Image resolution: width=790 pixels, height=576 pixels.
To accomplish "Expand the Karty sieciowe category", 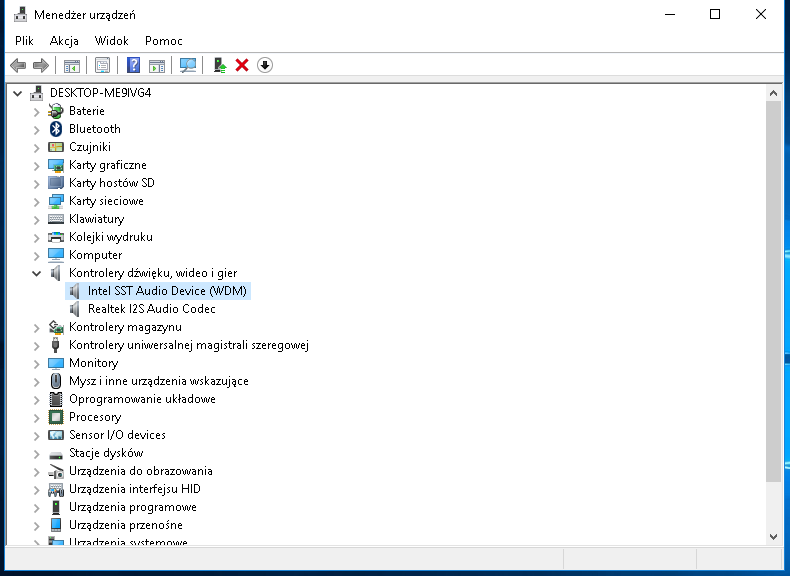I will click(36, 202).
